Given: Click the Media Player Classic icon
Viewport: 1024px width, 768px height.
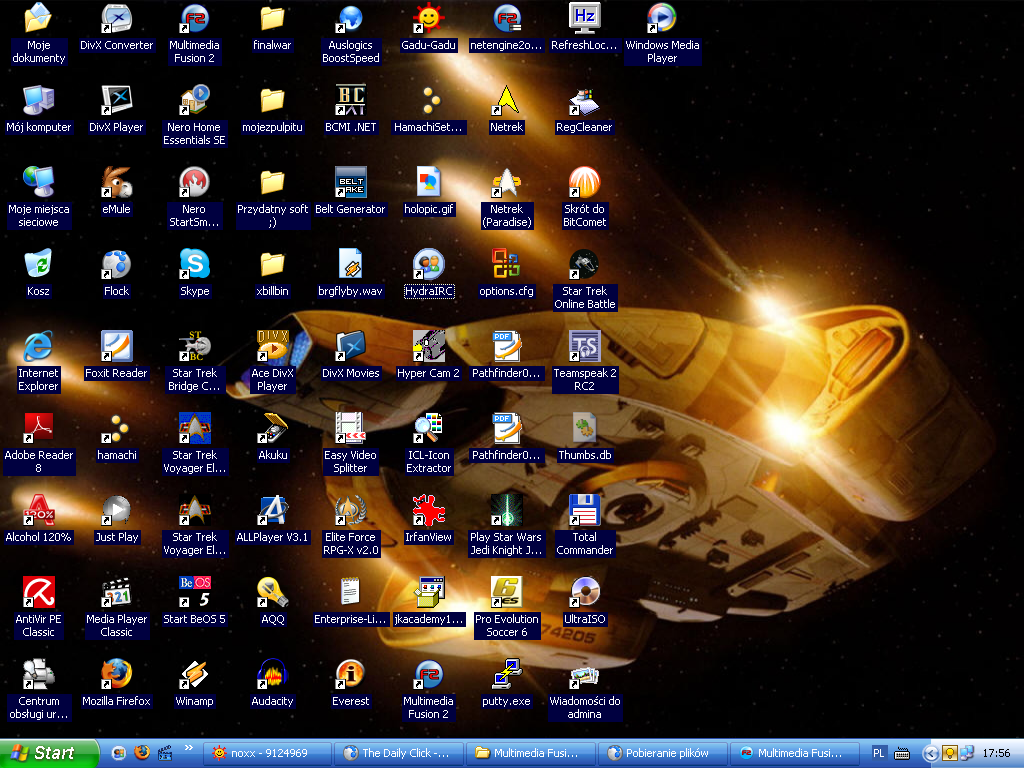Looking at the screenshot, I should tap(116, 592).
